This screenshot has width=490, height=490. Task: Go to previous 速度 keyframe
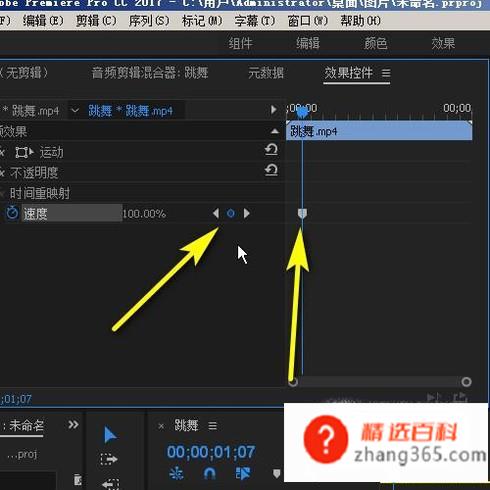(x=216, y=213)
